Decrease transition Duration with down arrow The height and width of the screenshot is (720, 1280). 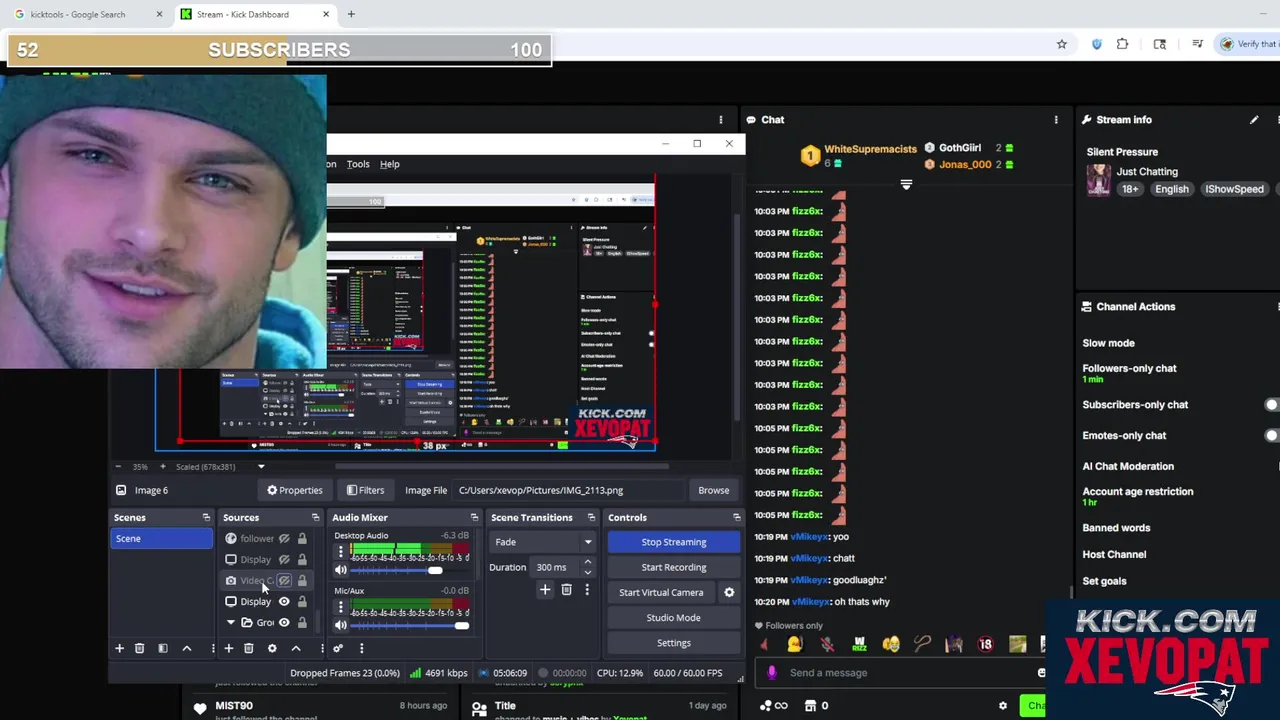[x=587, y=572]
